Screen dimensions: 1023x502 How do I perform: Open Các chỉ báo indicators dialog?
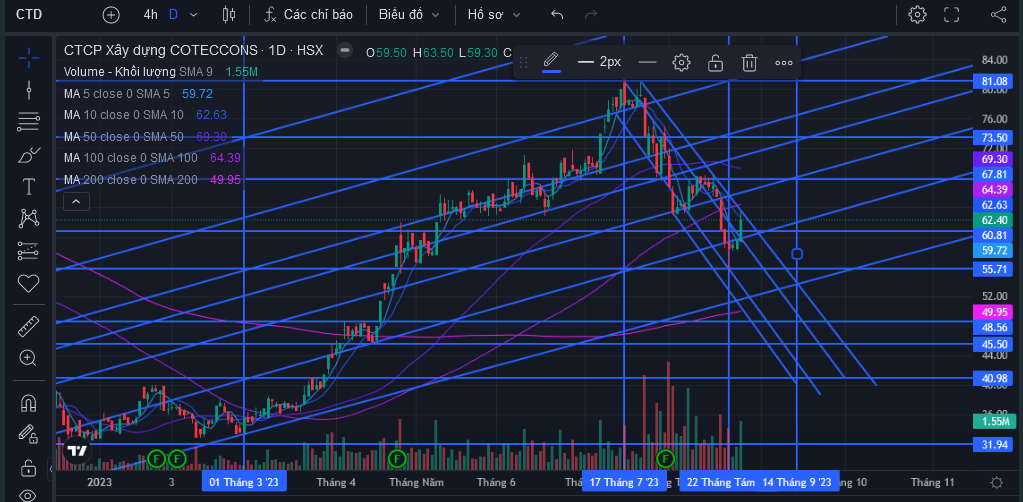(x=309, y=14)
